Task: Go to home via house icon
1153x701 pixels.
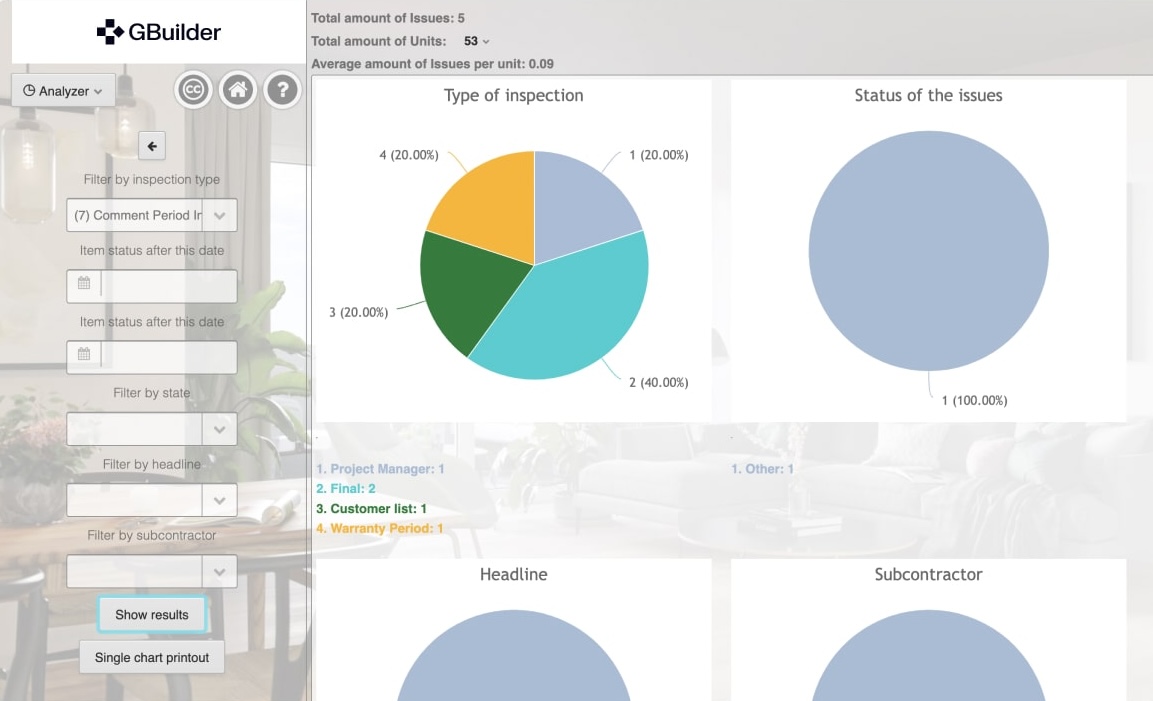Action: click(x=238, y=90)
